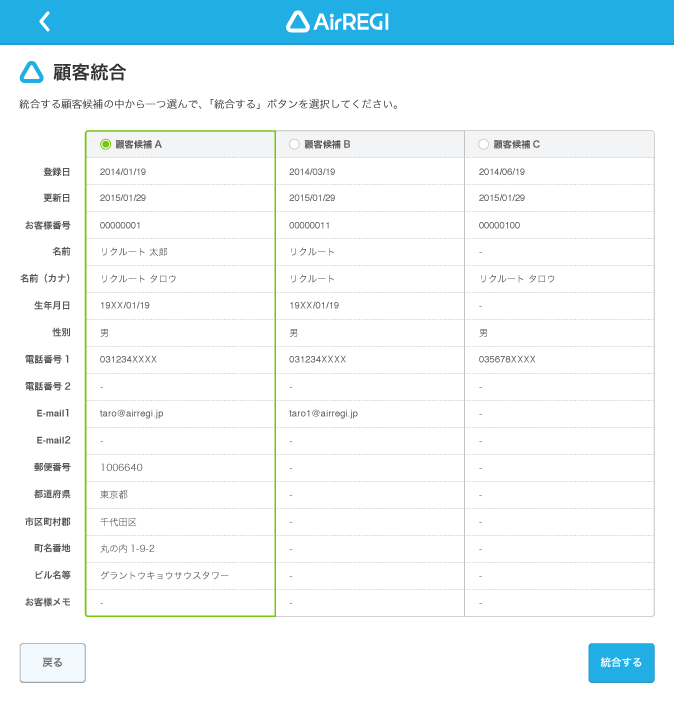Screen dimensions: 674x709
Task: Tap the back chevron in header
Action: pyautogui.click(x=44, y=22)
